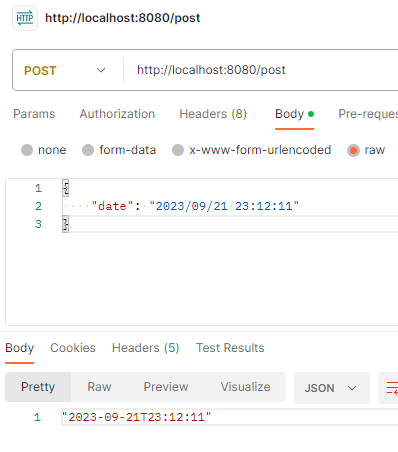
Task: Select the raw body radio button
Action: coord(353,150)
